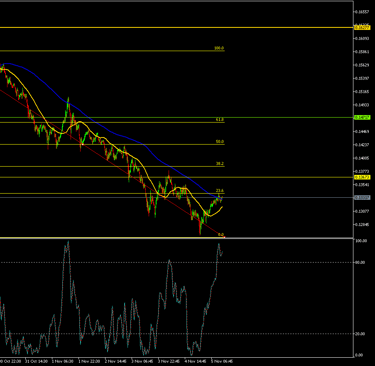Click the Fibonacci 50.0 level label
The height and width of the screenshot is (366, 375).
point(220,142)
